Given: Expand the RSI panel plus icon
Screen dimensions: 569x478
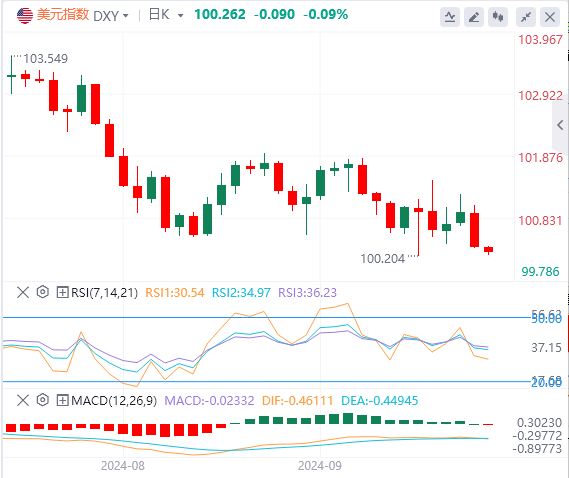Looking at the screenshot, I should [x=62, y=292].
